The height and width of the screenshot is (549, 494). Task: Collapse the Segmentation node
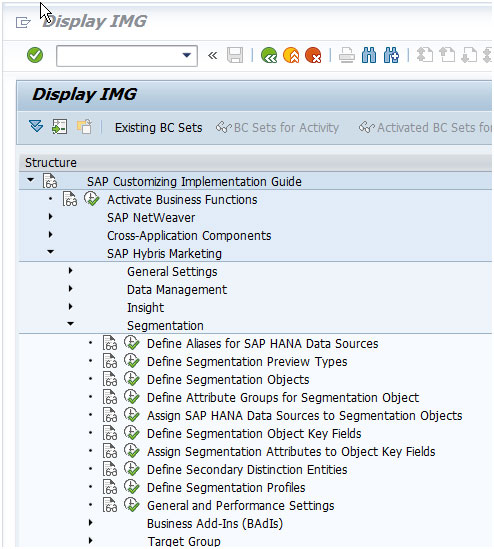71,324
